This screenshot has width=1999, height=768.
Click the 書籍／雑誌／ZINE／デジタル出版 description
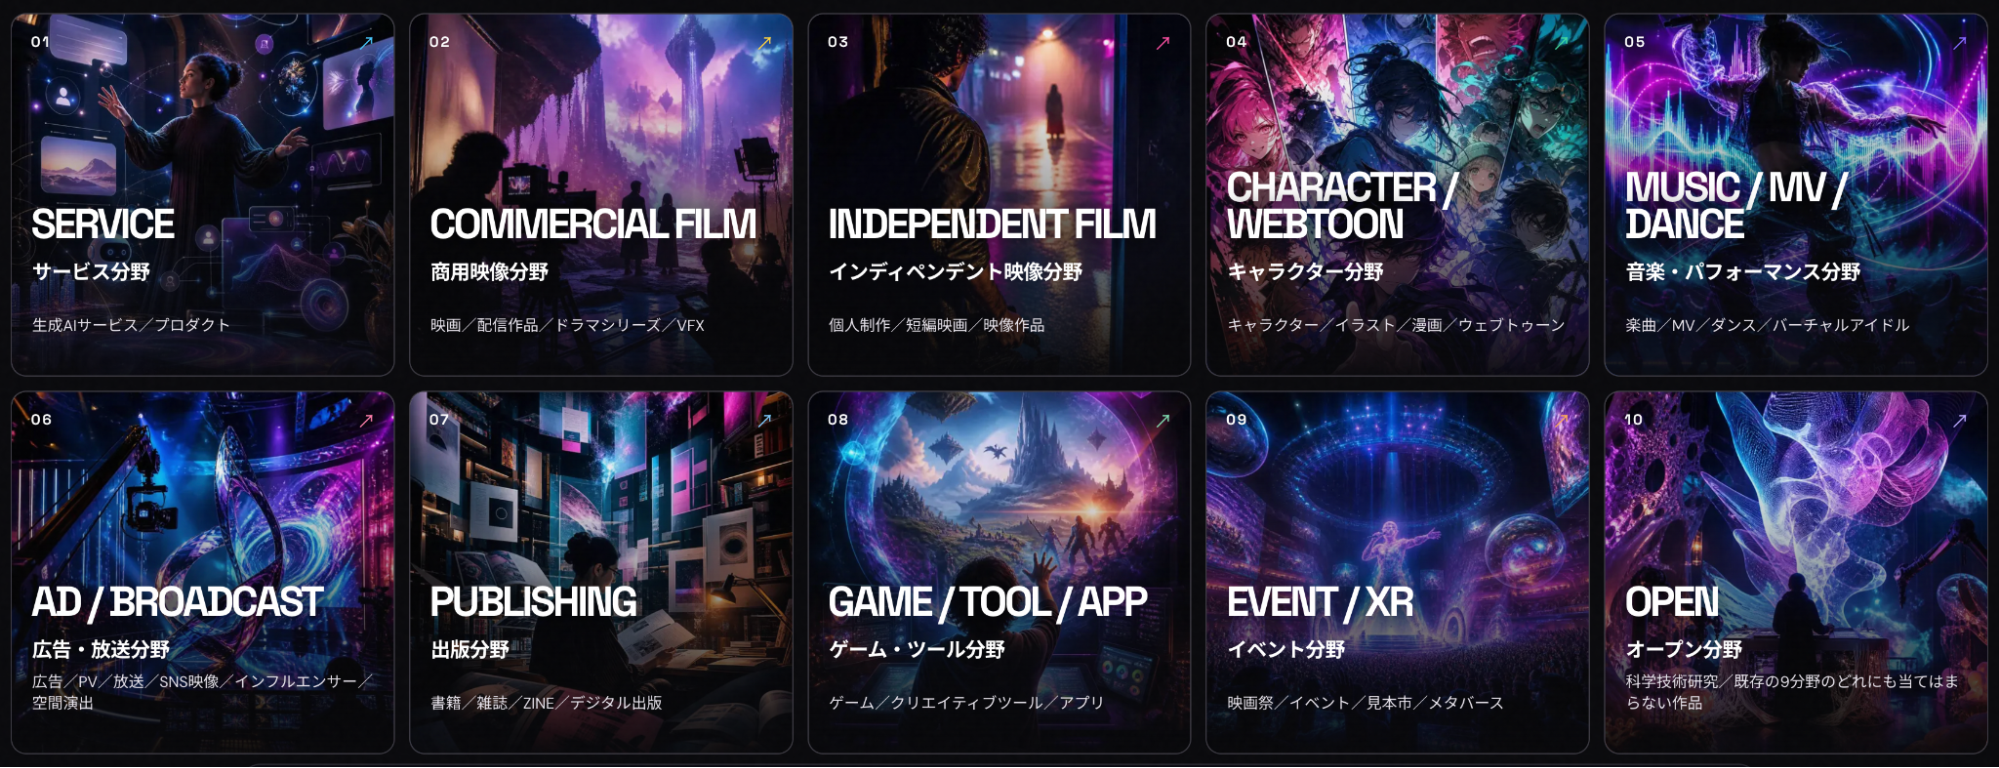(546, 703)
